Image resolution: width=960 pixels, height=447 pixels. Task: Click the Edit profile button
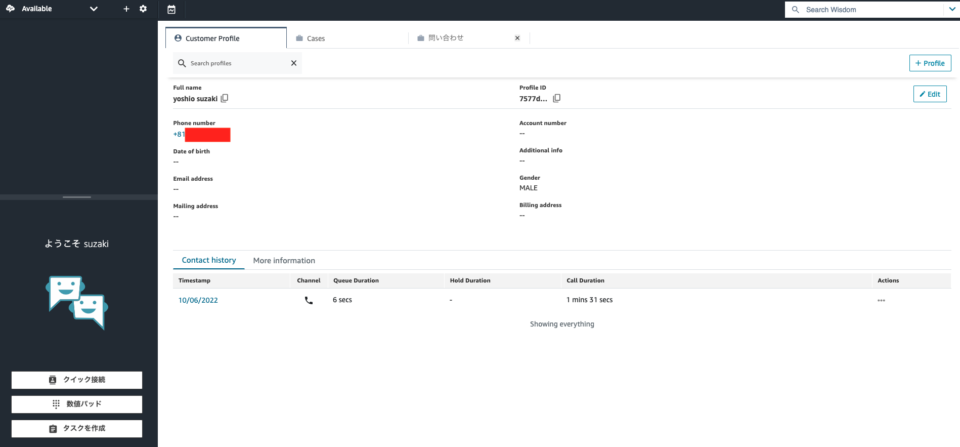[930, 94]
